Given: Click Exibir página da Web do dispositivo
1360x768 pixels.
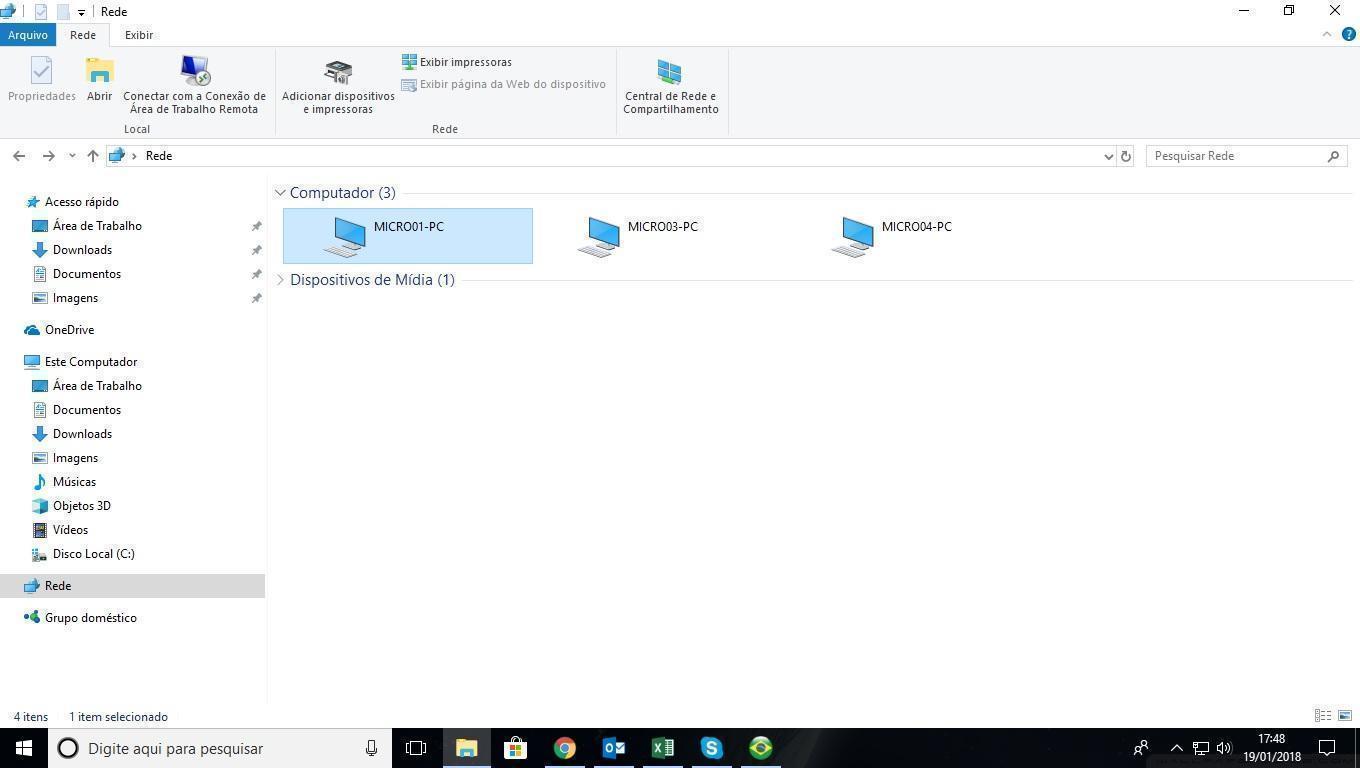Looking at the screenshot, I should pyautogui.click(x=504, y=84).
